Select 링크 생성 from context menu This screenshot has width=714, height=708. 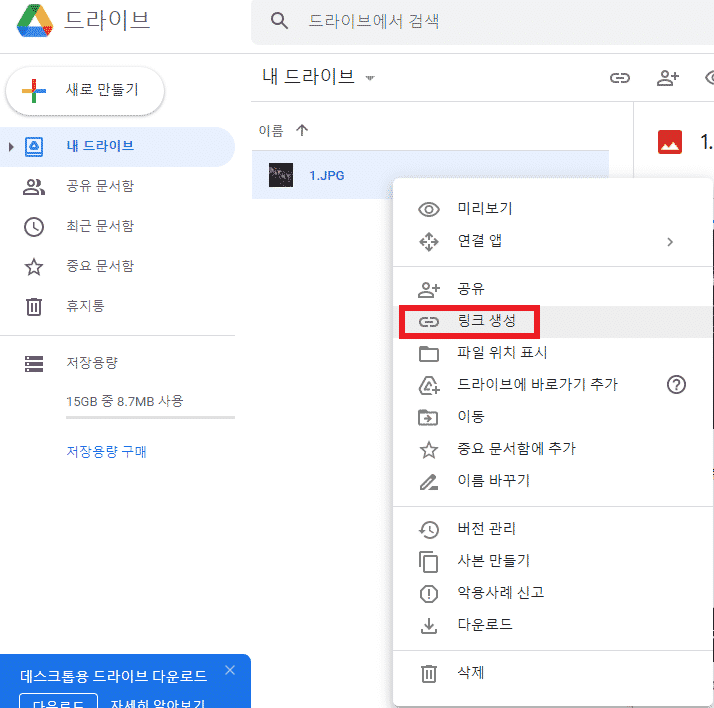point(486,321)
